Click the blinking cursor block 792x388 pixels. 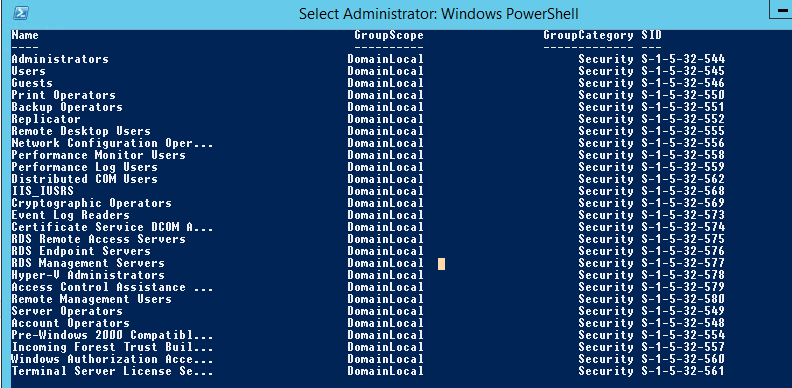[x=441, y=264]
